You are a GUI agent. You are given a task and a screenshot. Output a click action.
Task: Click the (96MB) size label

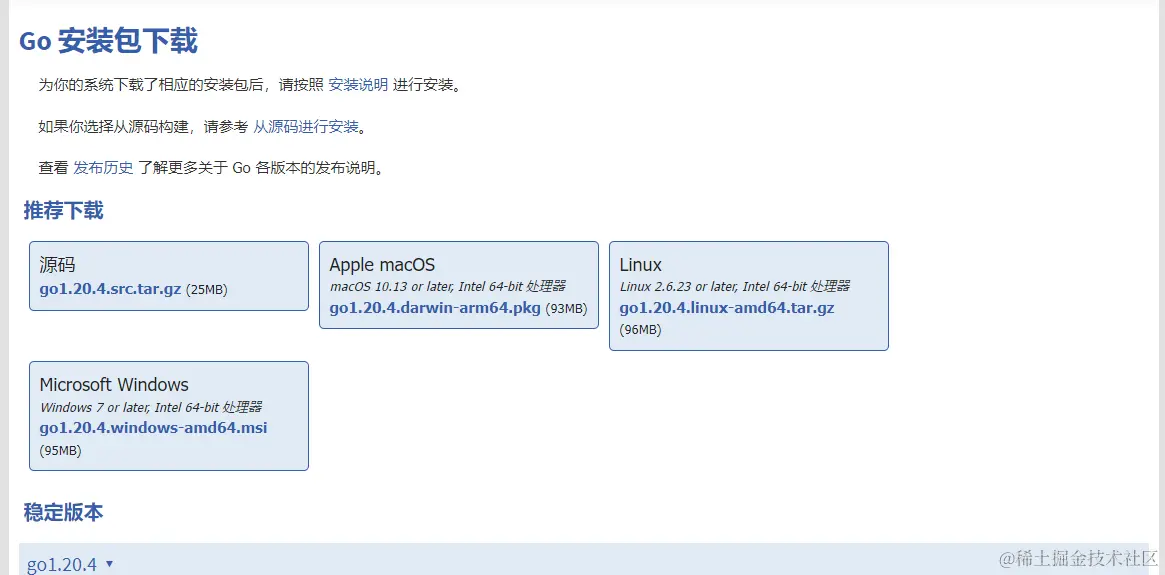[x=640, y=330]
